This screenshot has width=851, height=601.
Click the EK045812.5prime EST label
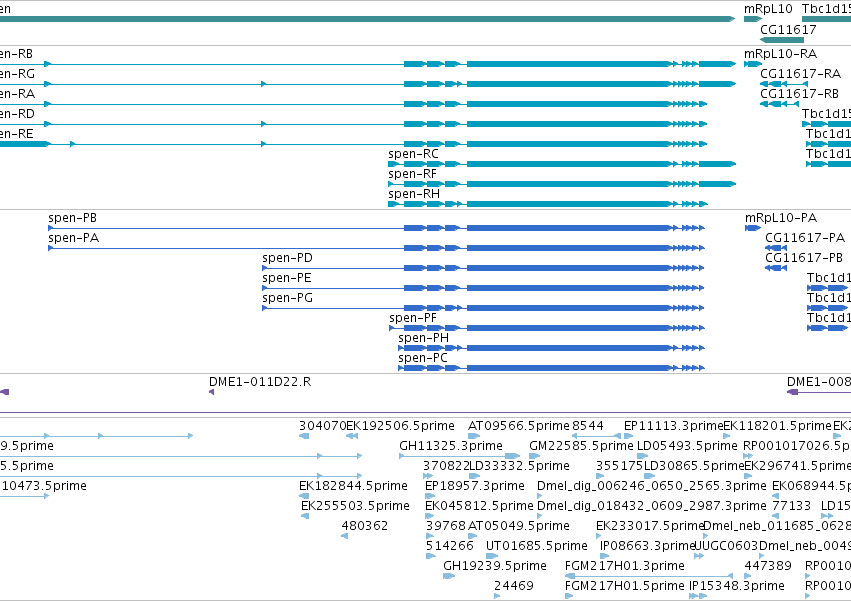pos(479,506)
